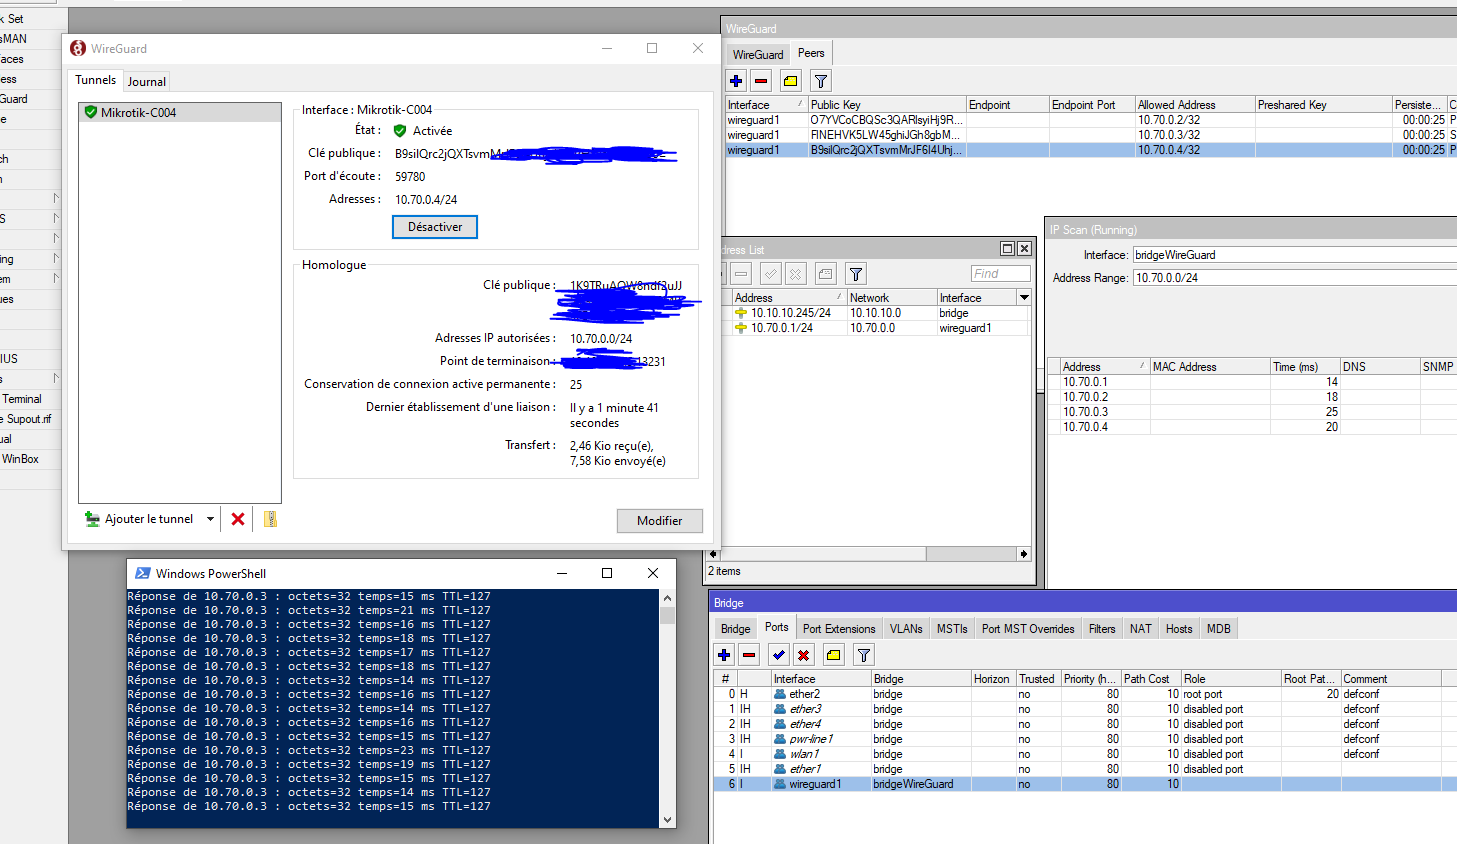Click horizontal scrollbar right arrow in Address List
This screenshot has width=1457, height=844.
click(x=1023, y=554)
